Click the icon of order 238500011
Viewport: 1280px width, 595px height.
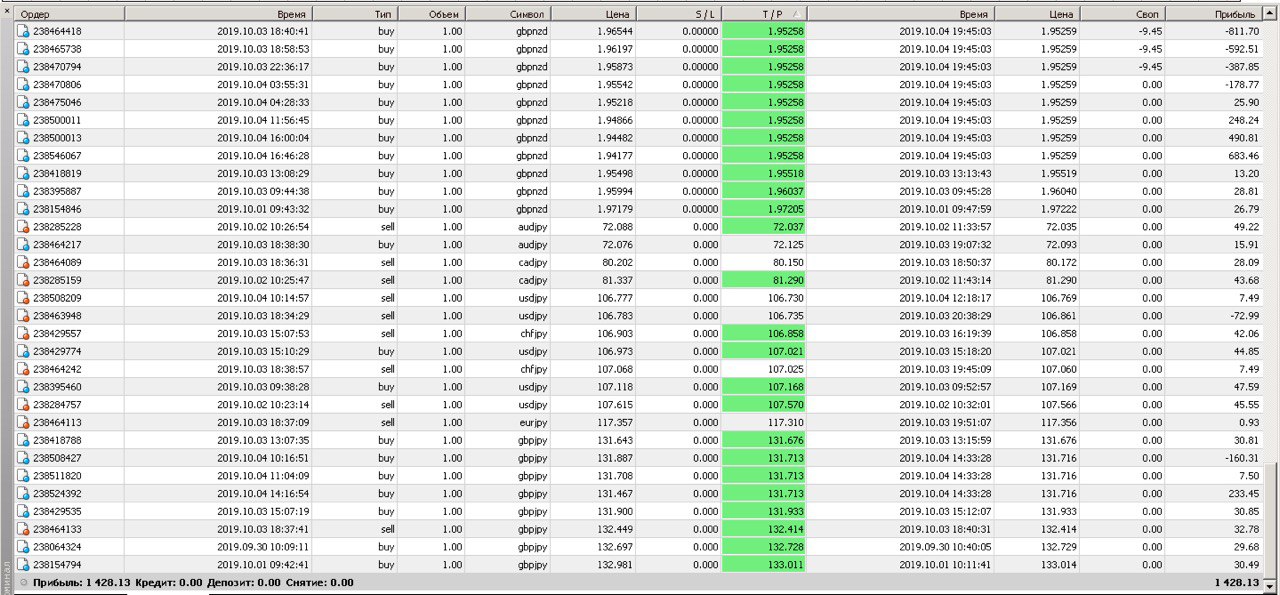[x=23, y=120]
